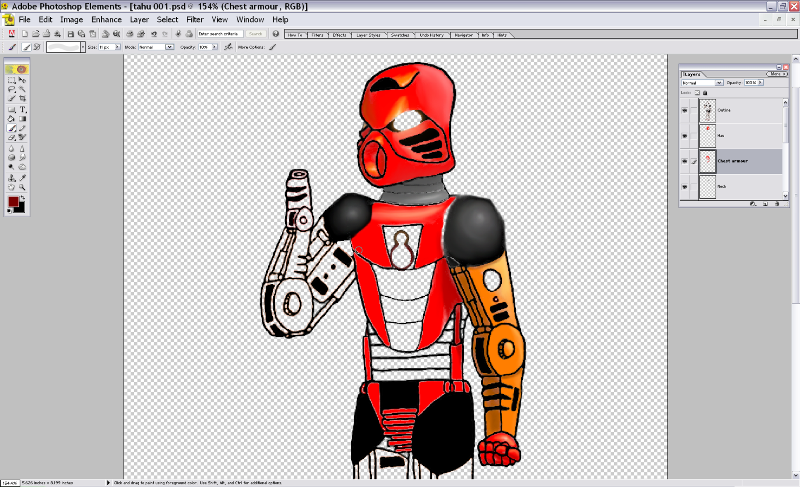
Task: Select the Red Eye Brush tool
Action: (x=22, y=137)
